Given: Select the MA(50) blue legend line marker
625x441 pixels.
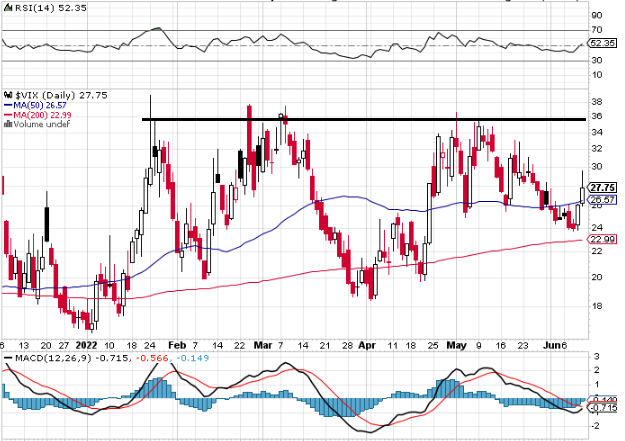Looking at the screenshot, I should click(x=8, y=105).
